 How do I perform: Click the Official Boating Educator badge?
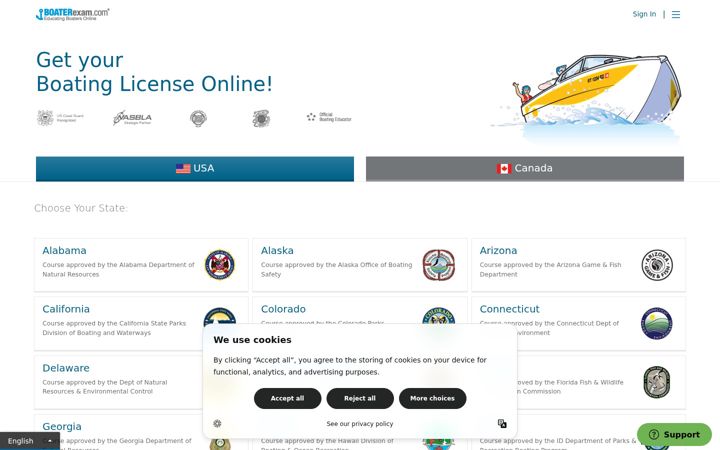(329, 117)
